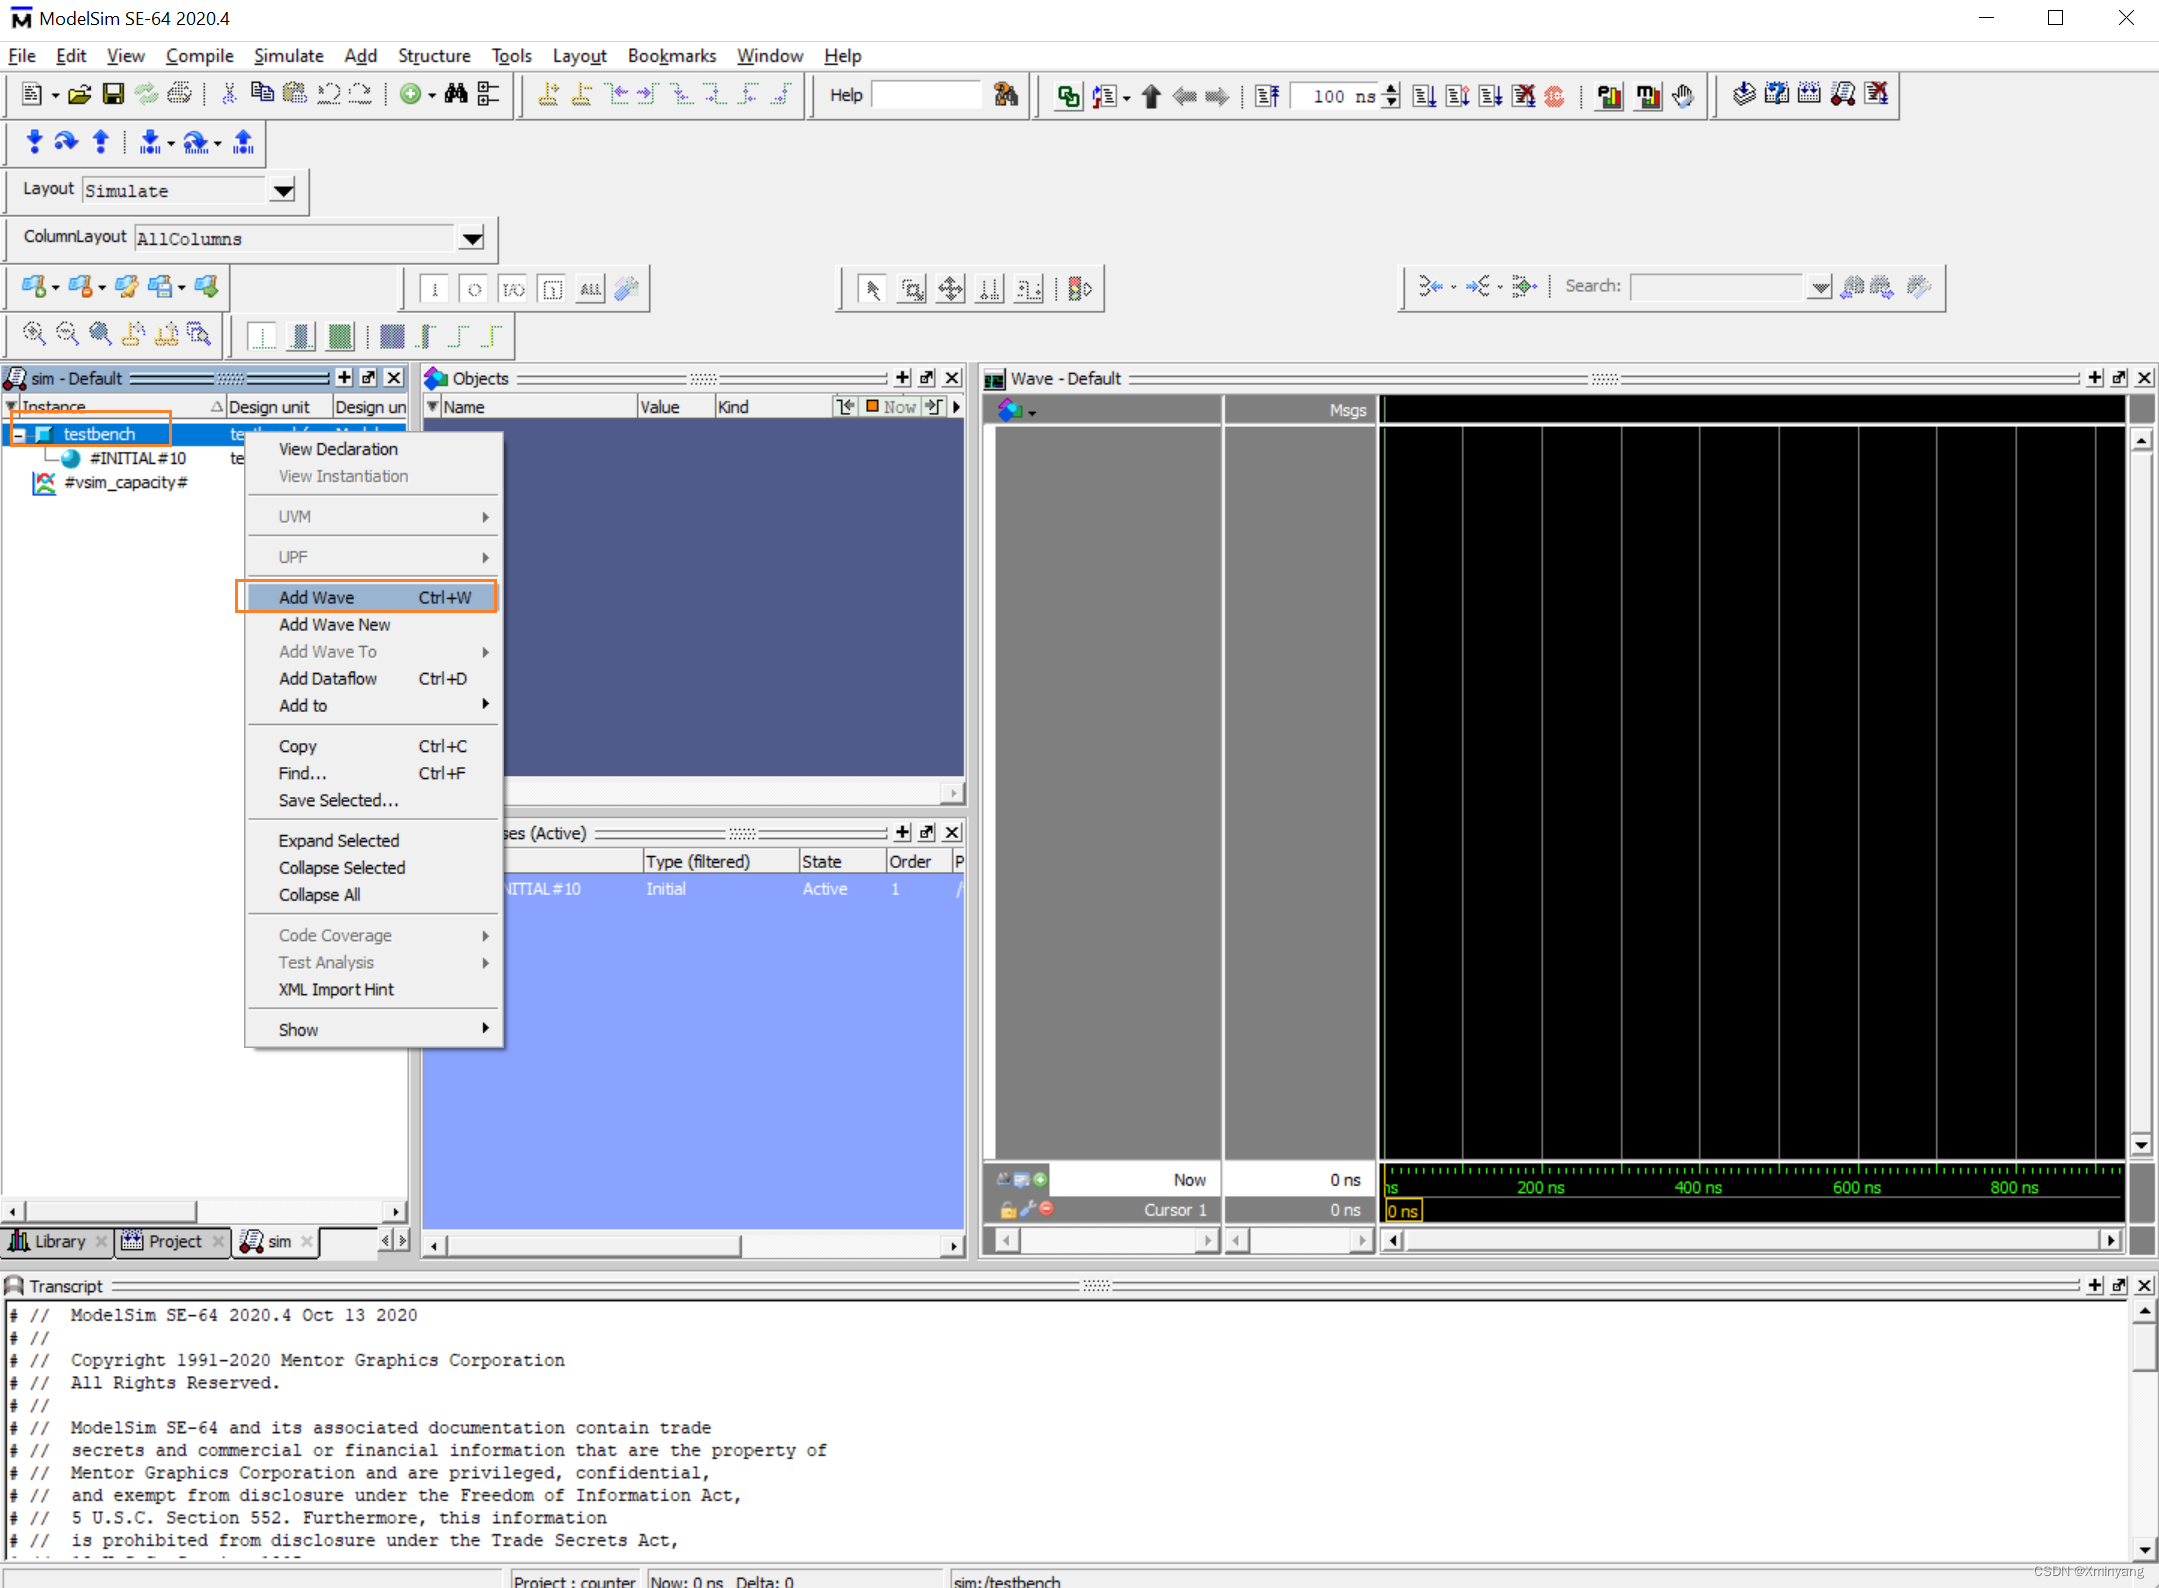
Task: Toggle the Outputs filter button labeled O
Action: coord(474,289)
